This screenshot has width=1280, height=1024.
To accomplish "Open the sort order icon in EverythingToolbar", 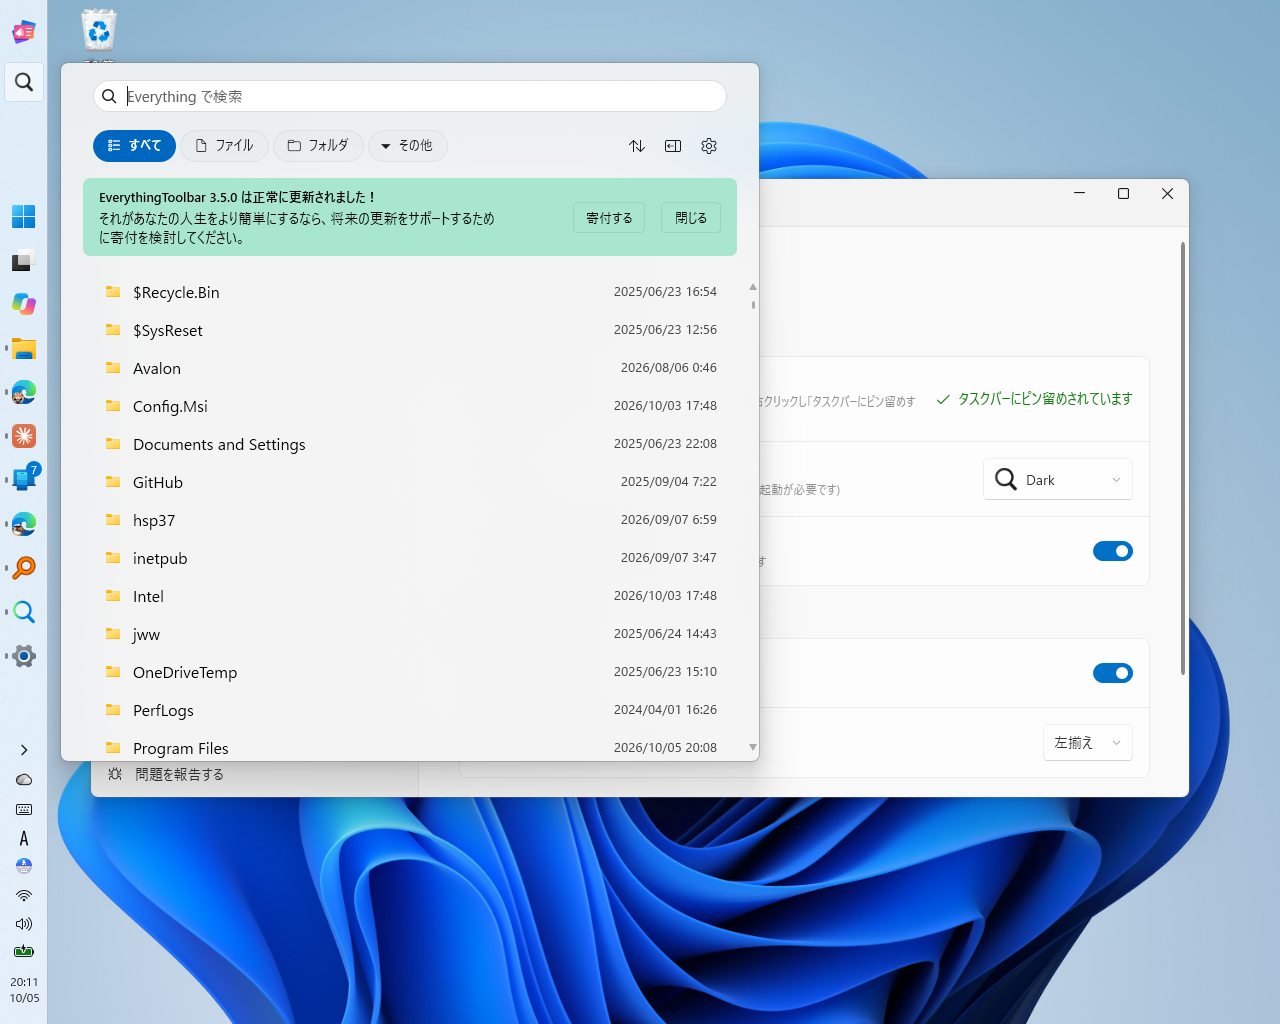I will [x=637, y=146].
